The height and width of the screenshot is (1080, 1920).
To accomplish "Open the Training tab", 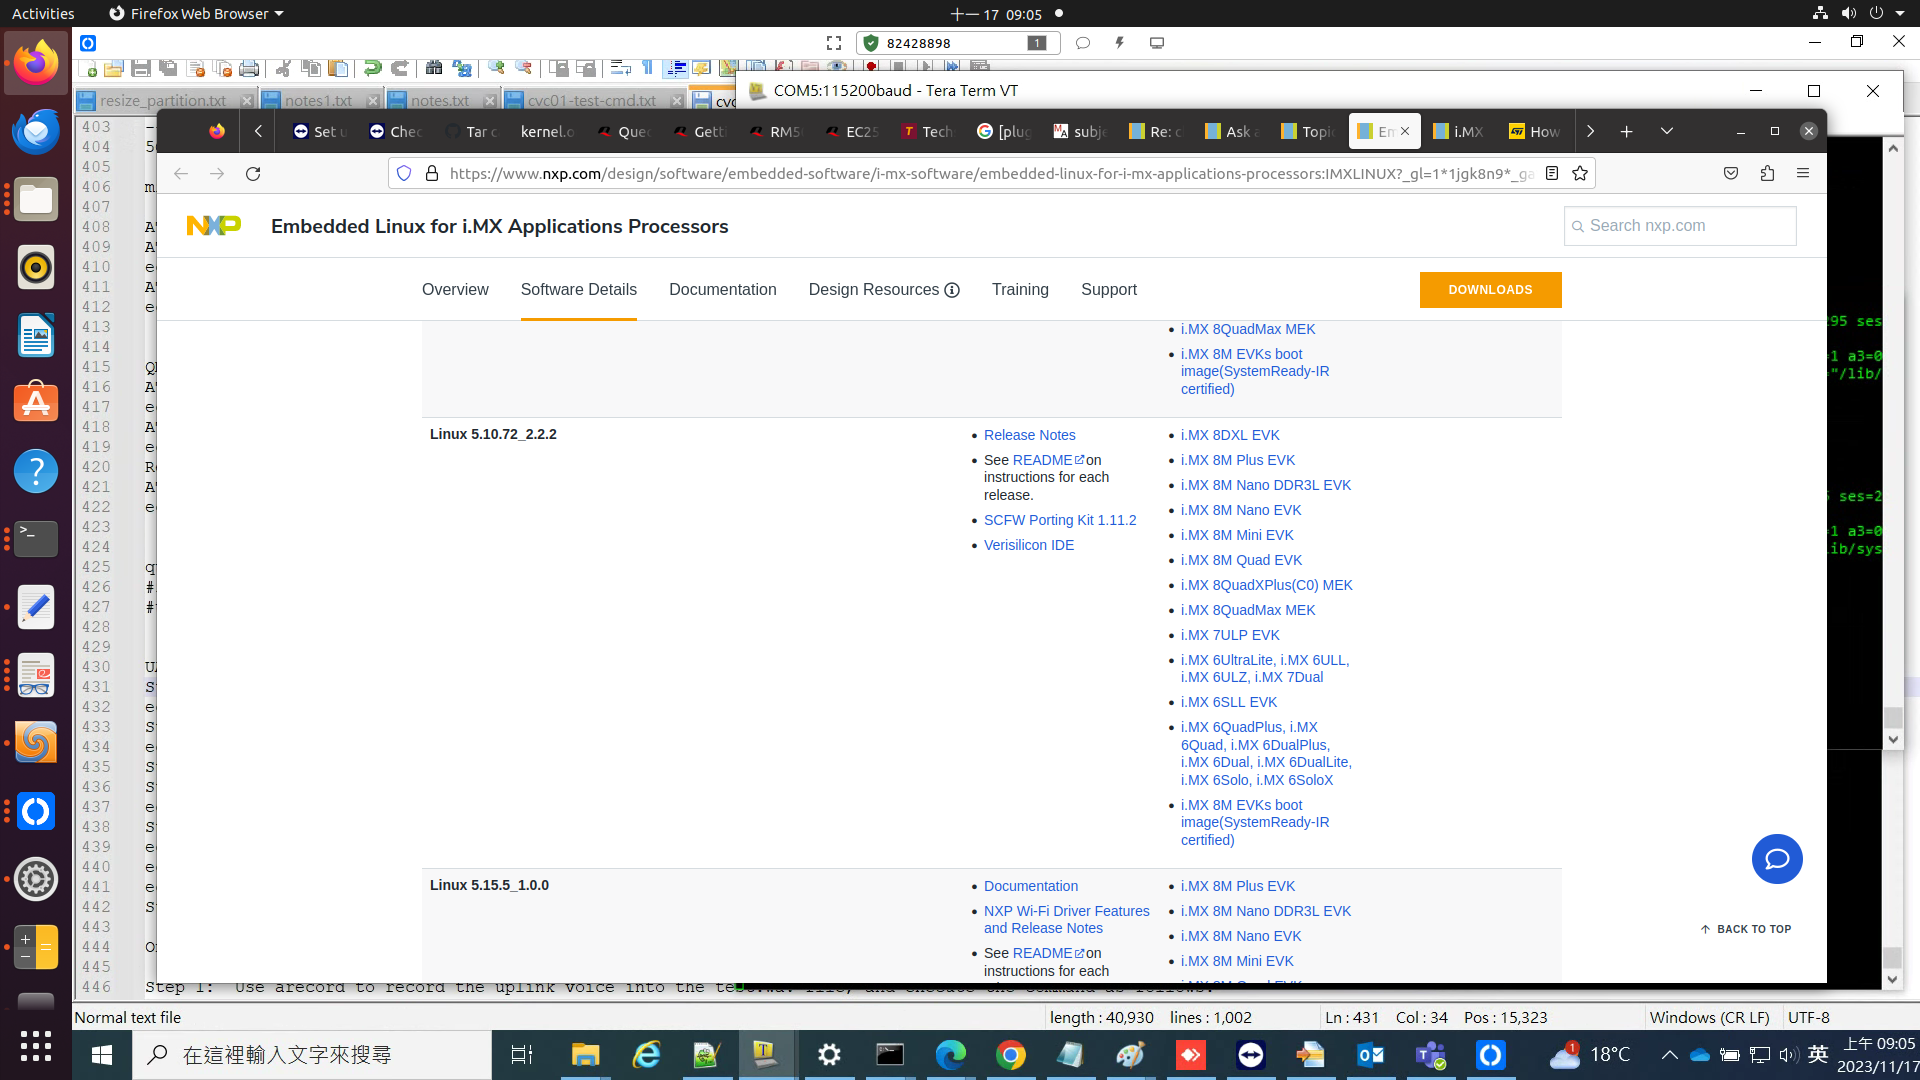I will point(1020,290).
